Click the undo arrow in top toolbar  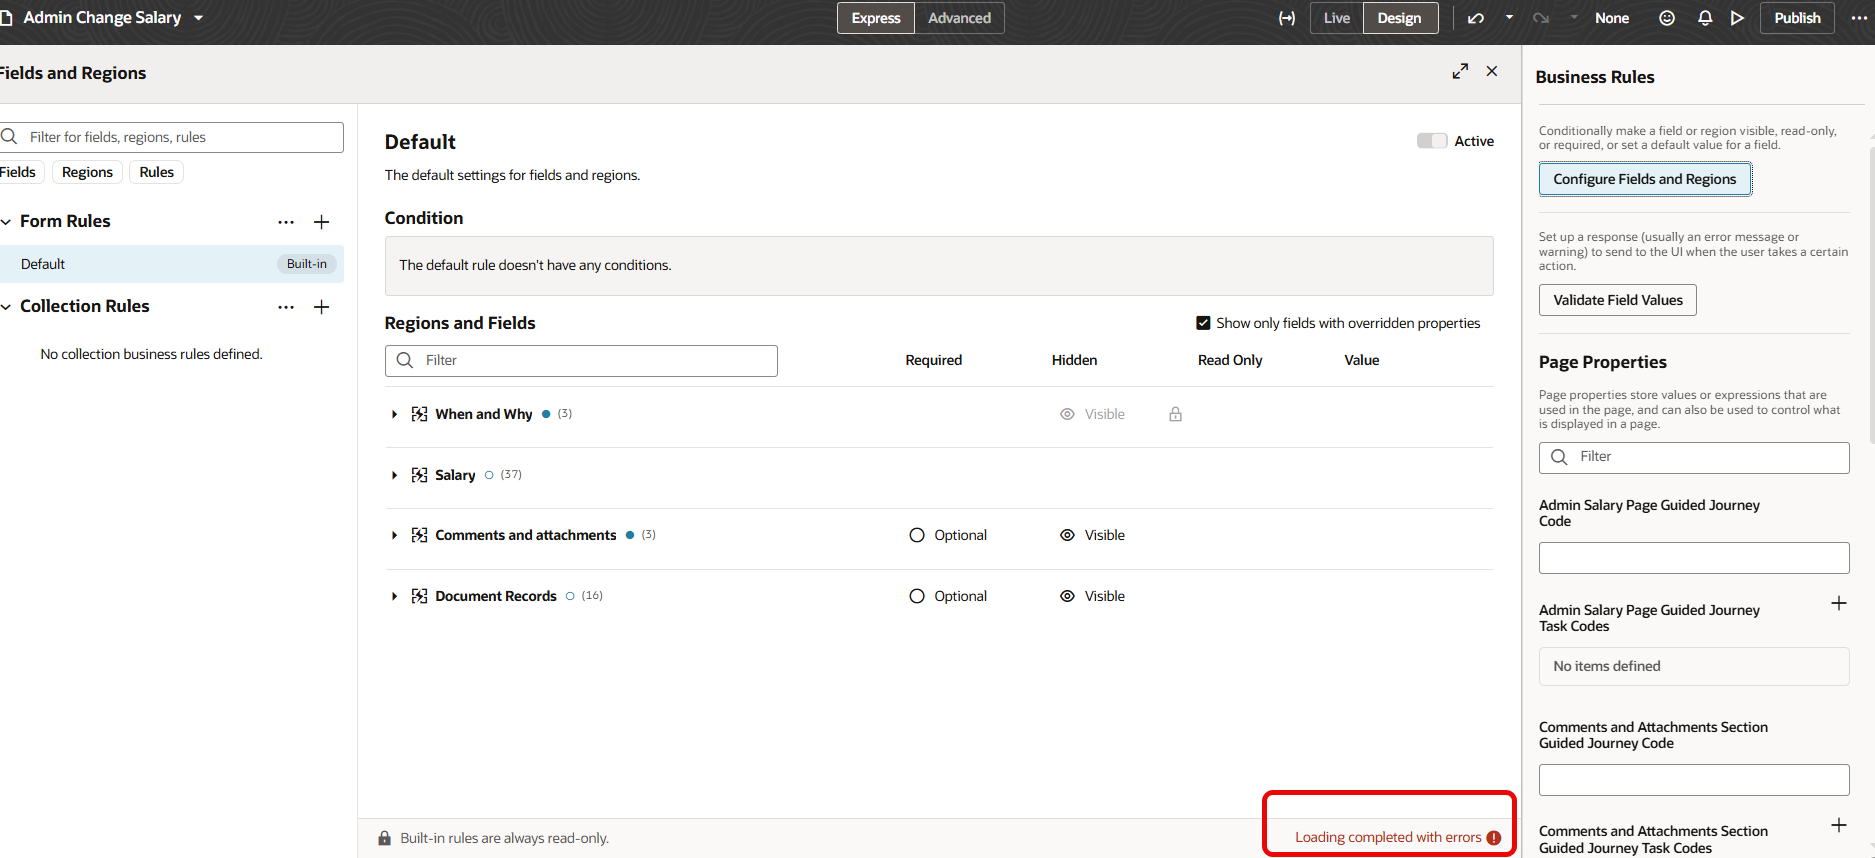click(x=1476, y=18)
